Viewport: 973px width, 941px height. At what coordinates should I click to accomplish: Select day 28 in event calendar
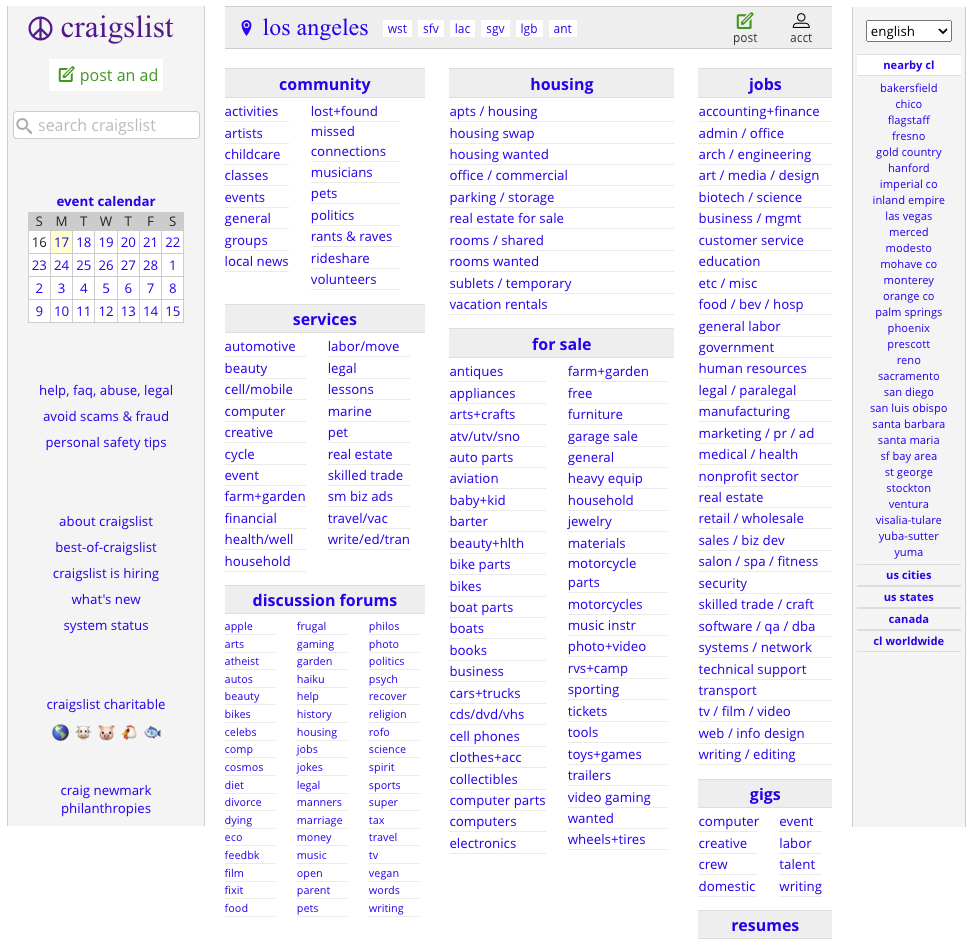150,265
